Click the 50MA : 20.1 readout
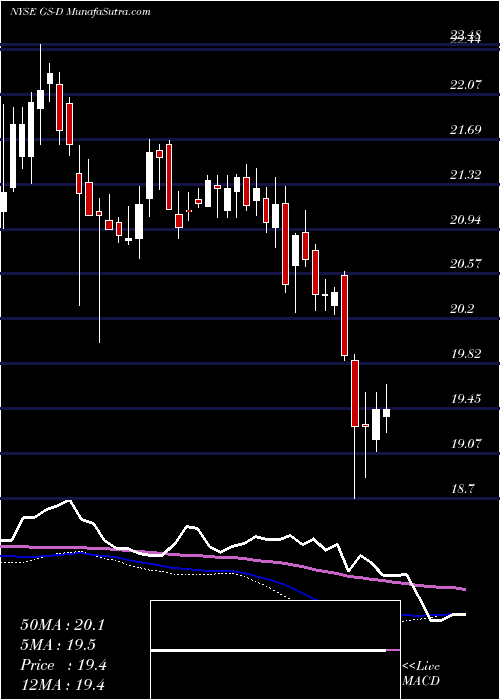The height and width of the screenshot is (700, 500). click(63, 625)
